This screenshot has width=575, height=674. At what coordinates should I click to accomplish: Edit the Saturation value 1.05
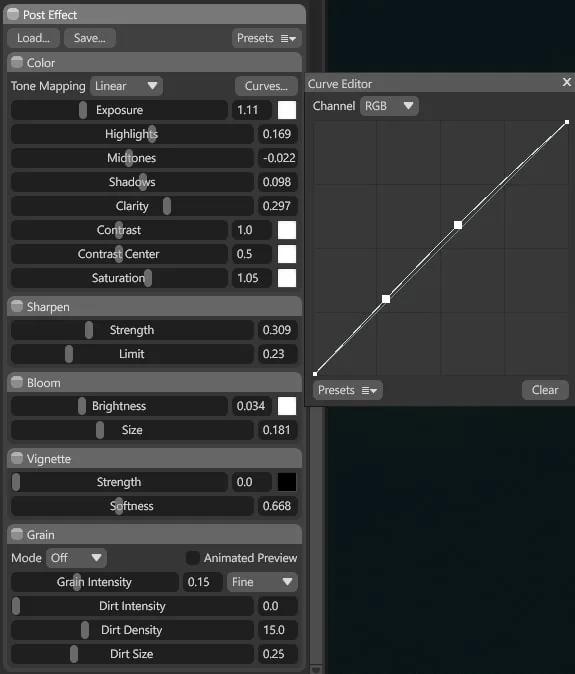(252, 278)
